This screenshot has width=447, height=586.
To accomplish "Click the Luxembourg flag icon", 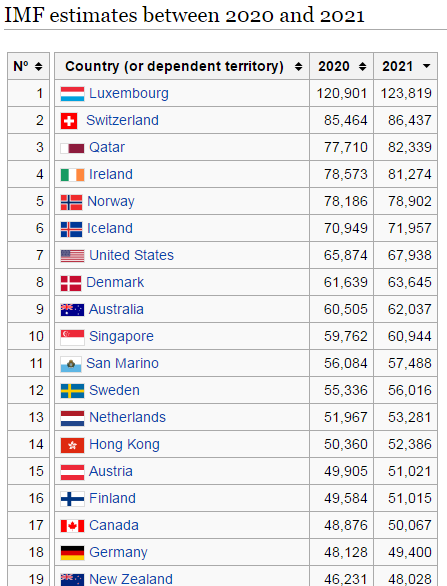I will [72, 94].
